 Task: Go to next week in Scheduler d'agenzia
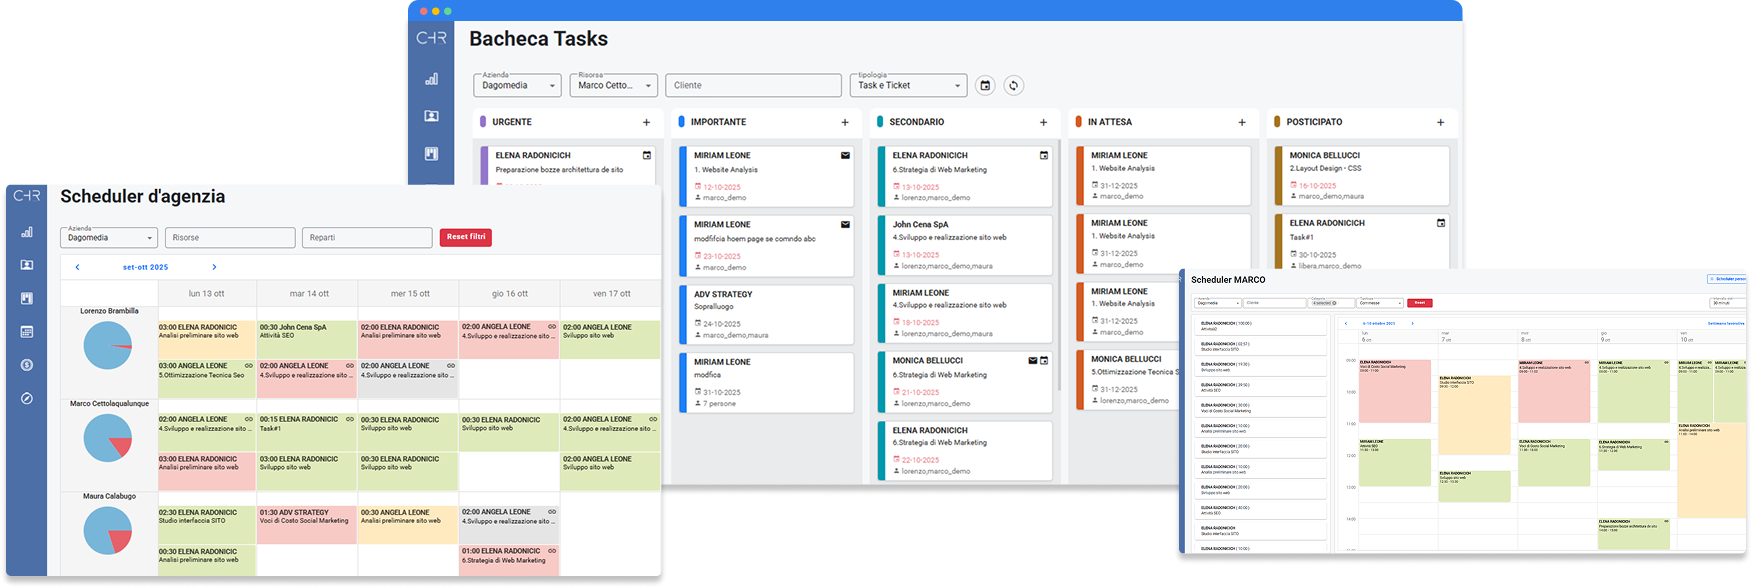tap(214, 267)
